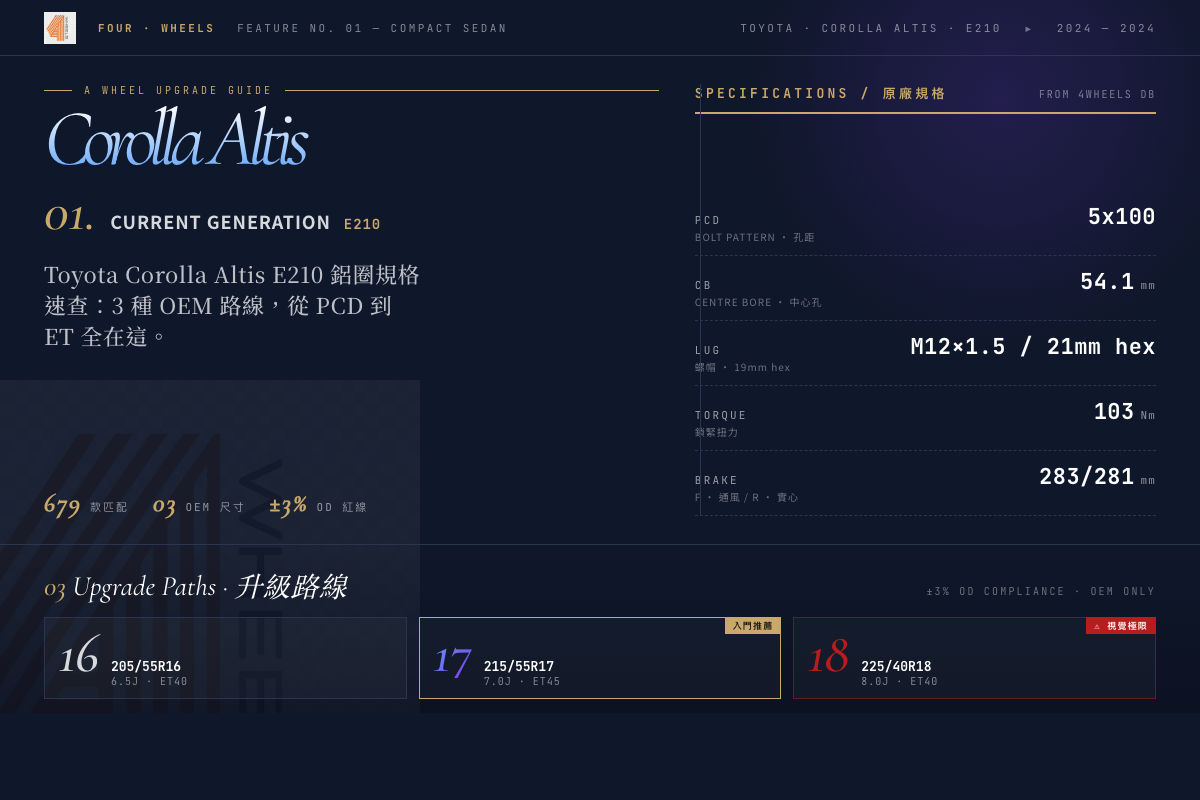This screenshot has width=1200, height=800.
Task: Click the small play arrow before 2024
Action: 1028,29
